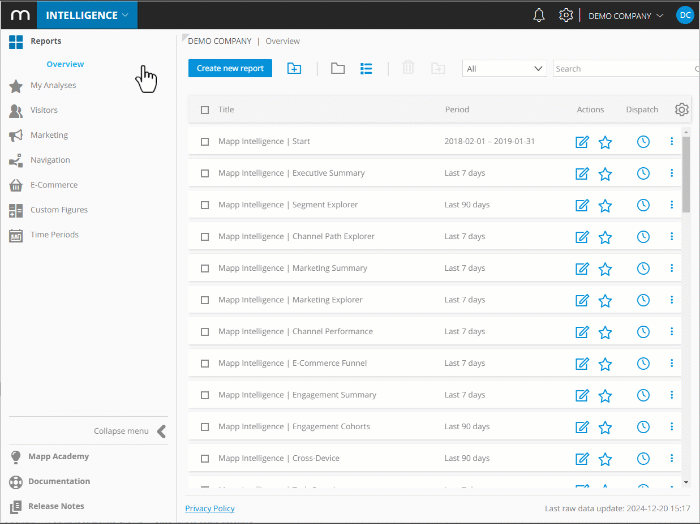Check the Marketing Explorer row checkbox

coord(205,300)
